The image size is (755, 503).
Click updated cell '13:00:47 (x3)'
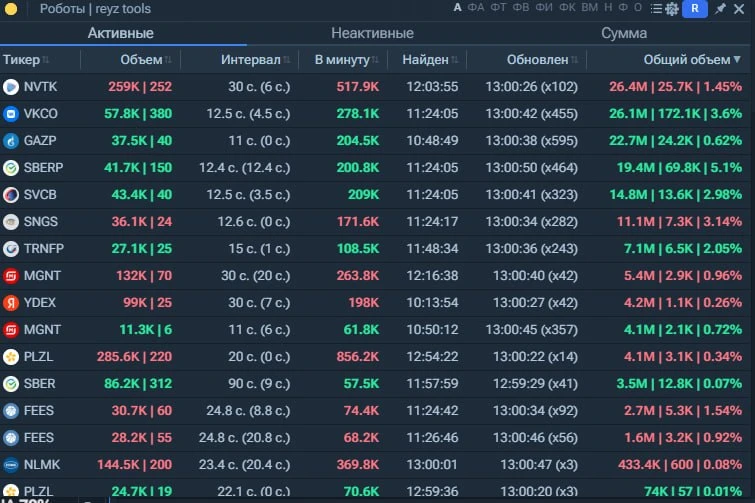[539, 464]
